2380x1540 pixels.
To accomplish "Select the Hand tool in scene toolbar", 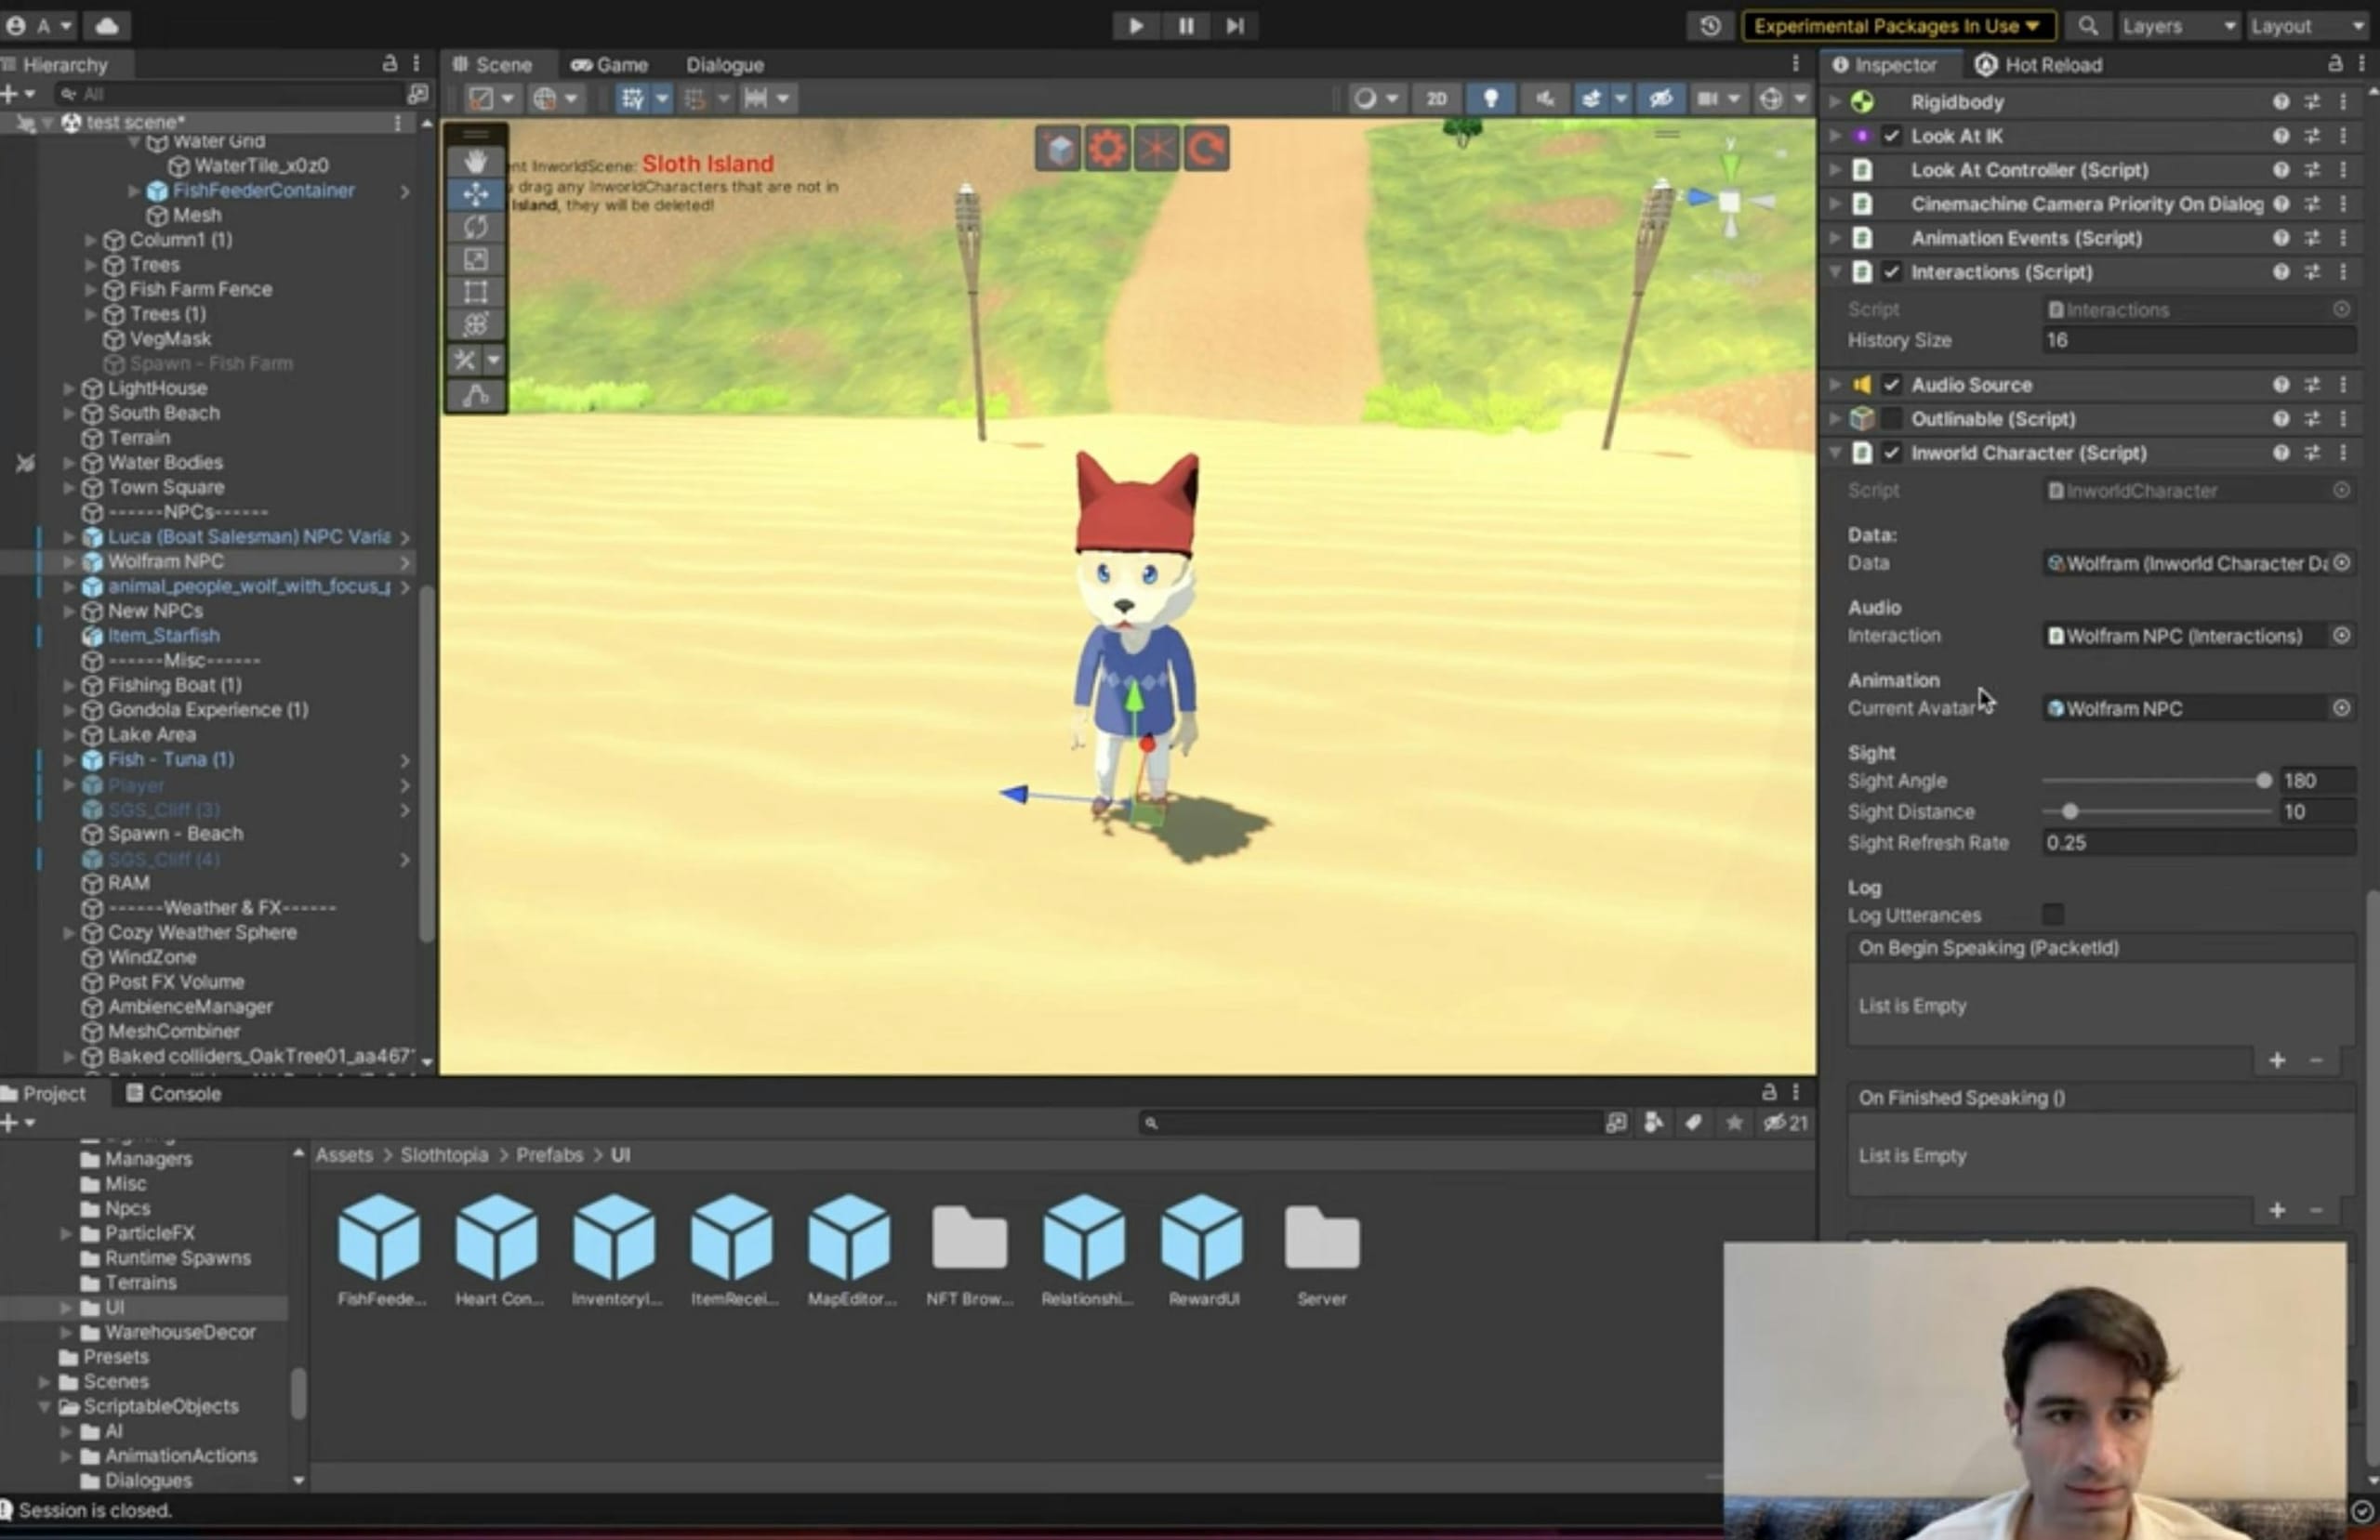I will [475, 162].
